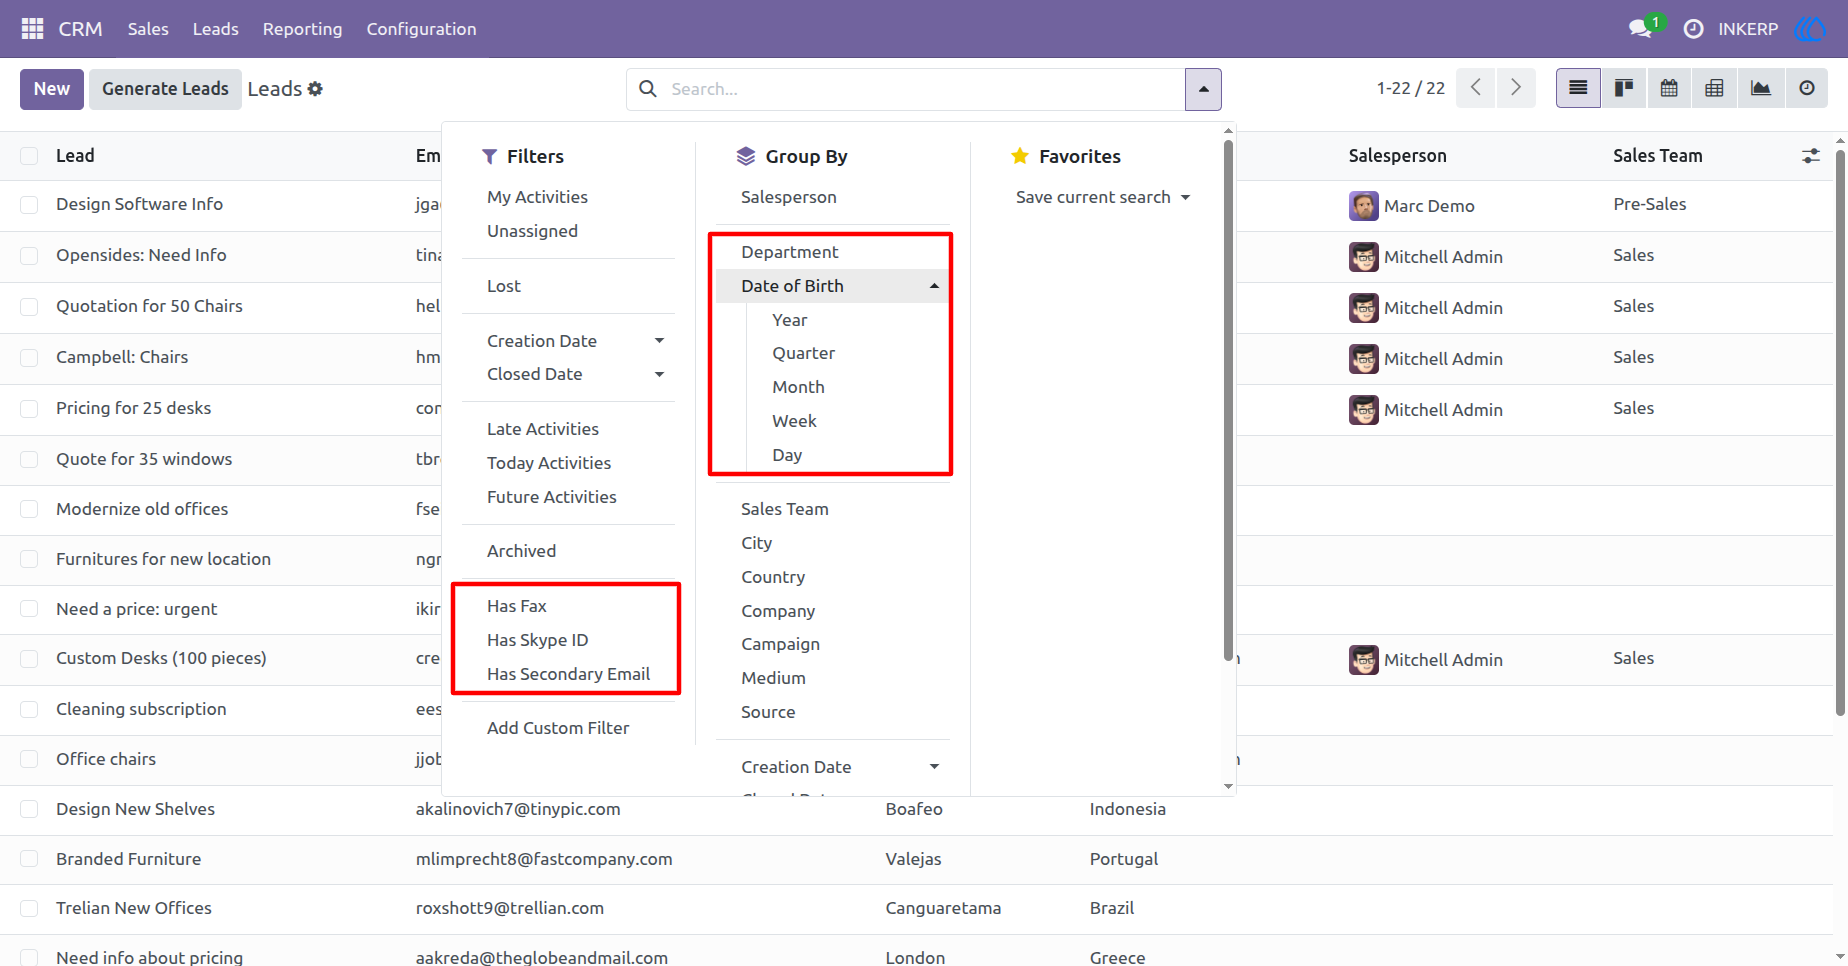The height and width of the screenshot is (966, 1848).
Task: Open the Configuration menu
Action: click(421, 29)
